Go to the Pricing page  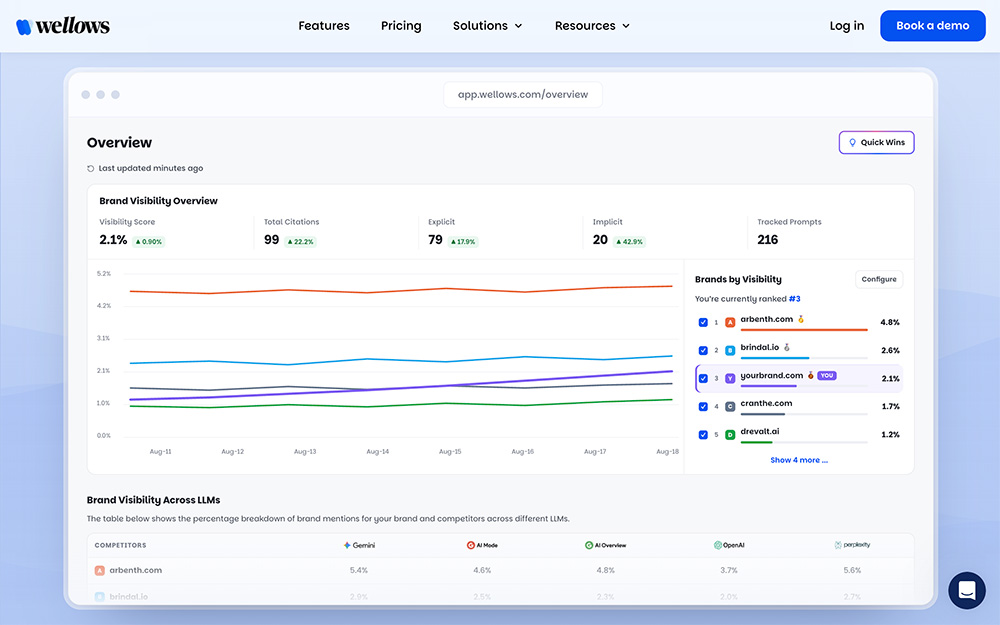coord(401,26)
